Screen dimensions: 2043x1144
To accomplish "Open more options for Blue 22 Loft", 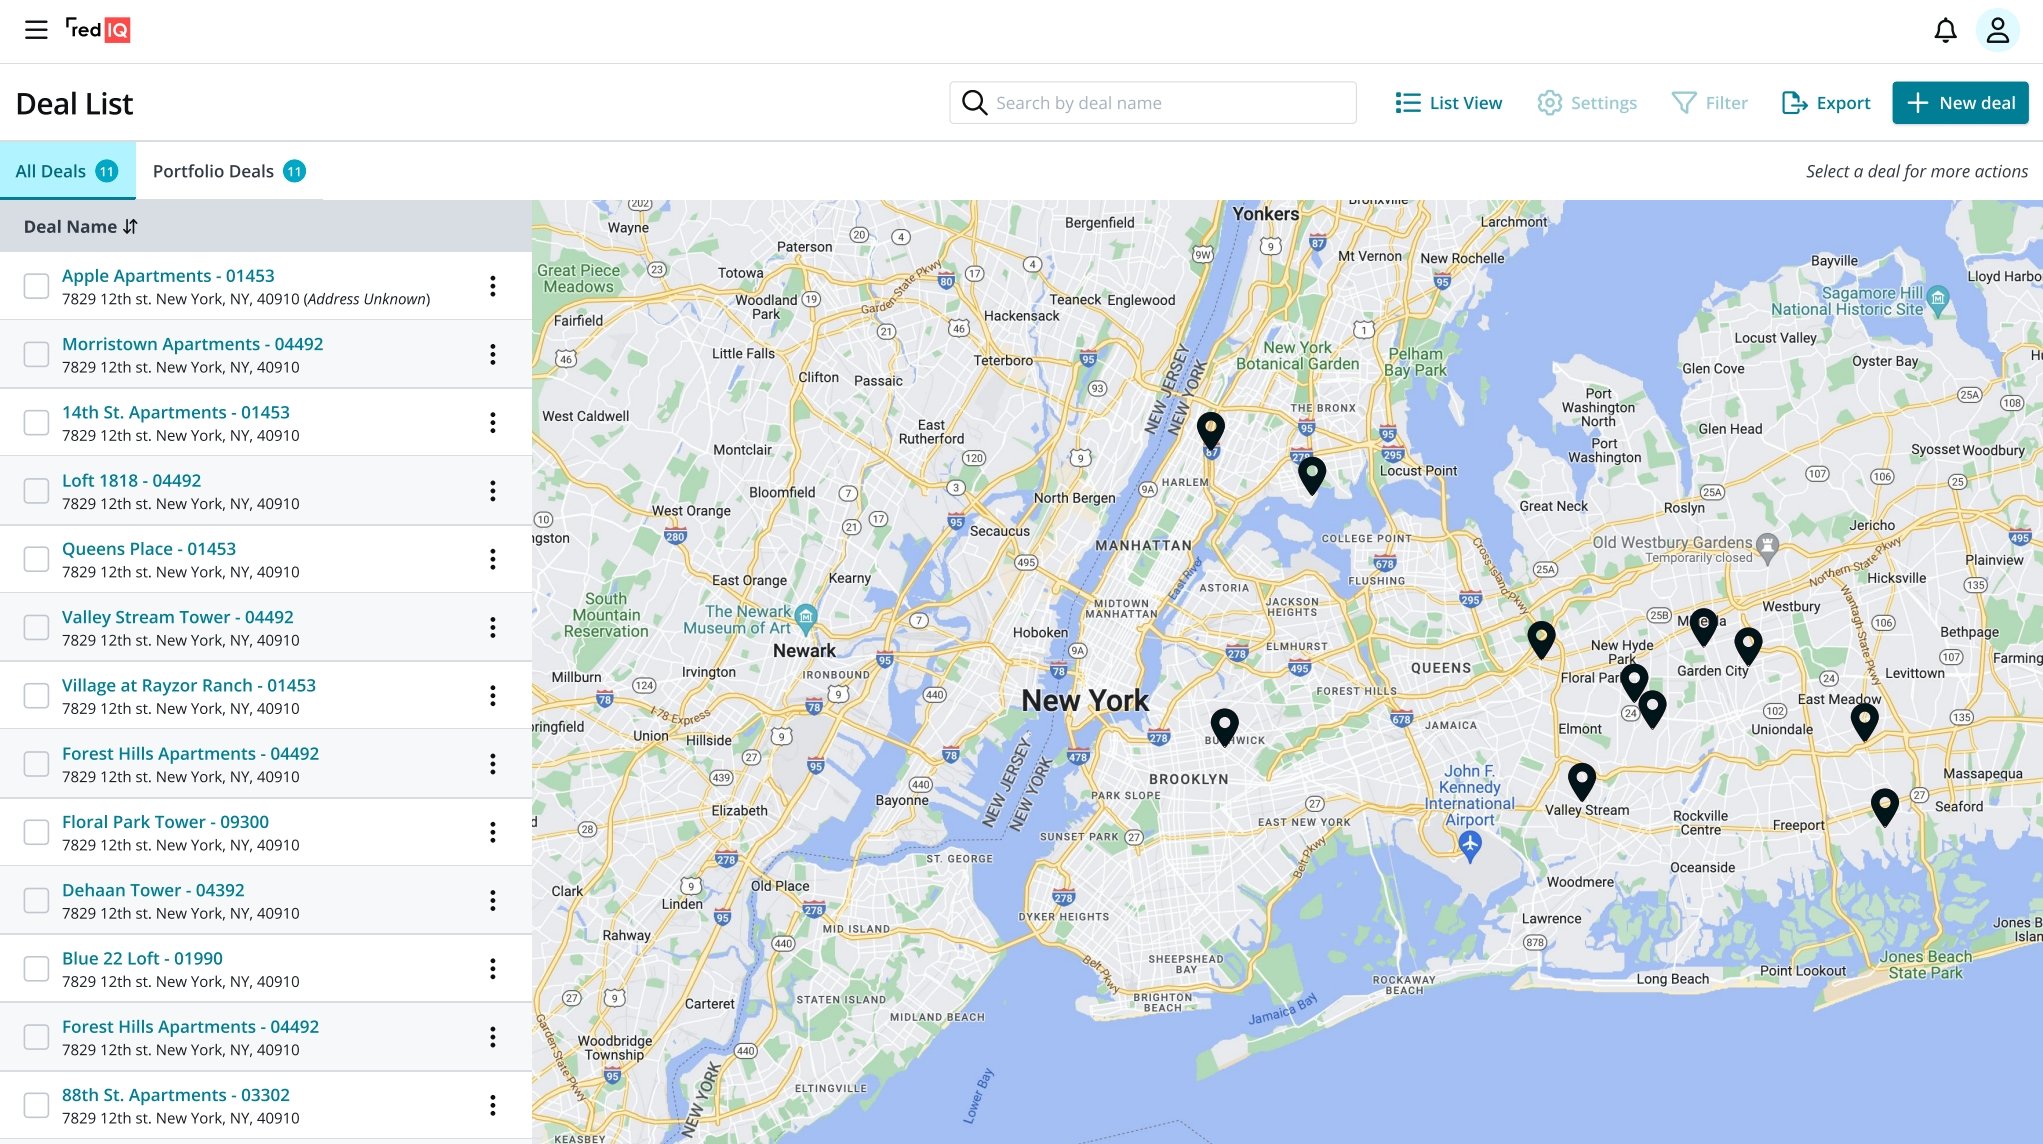I will pos(493,968).
